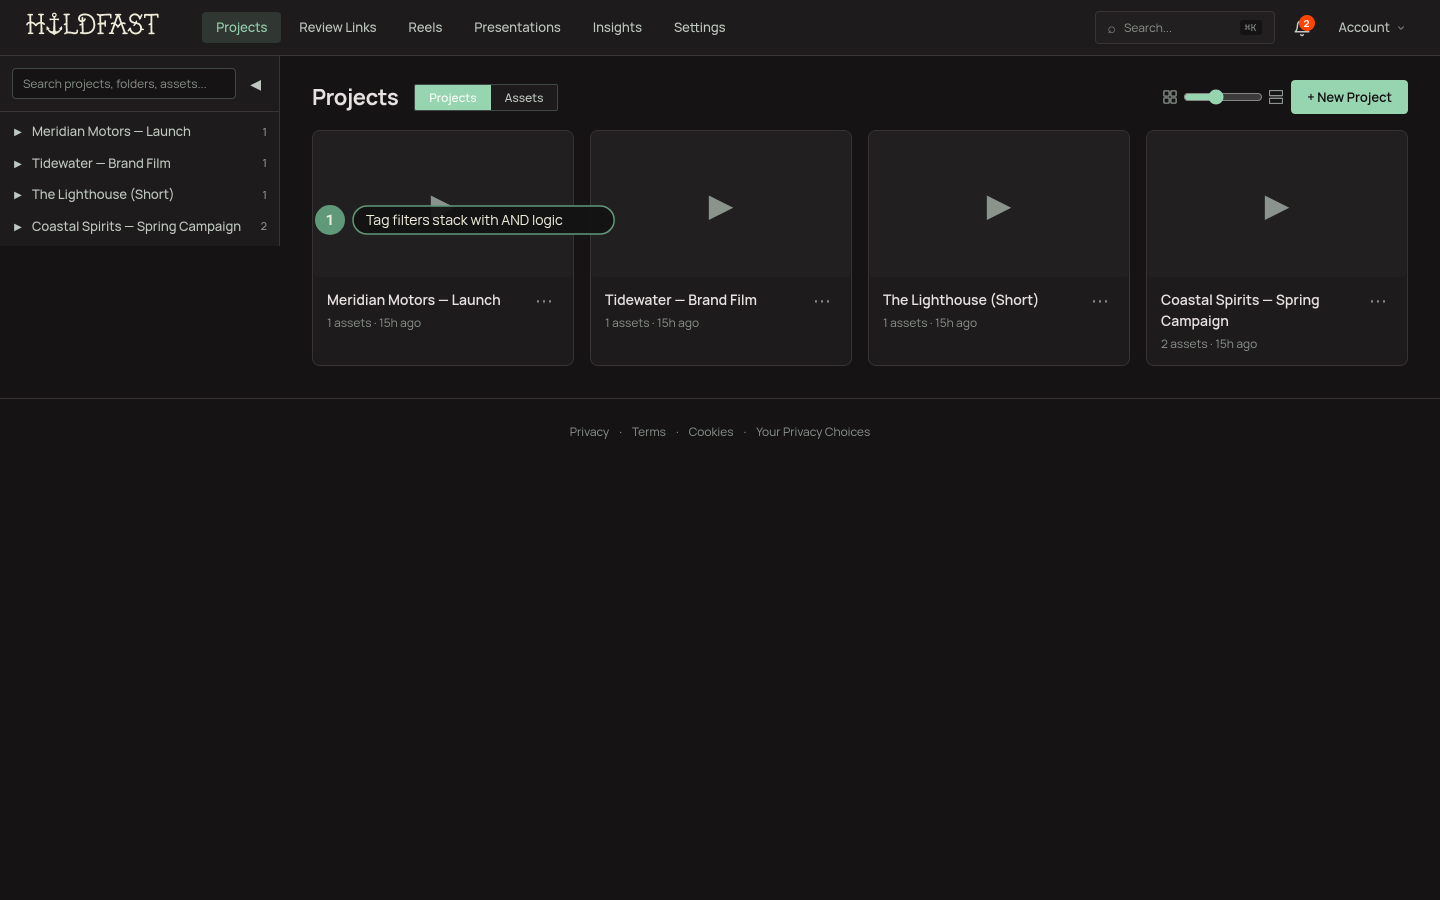Select the Projects view toggle
This screenshot has width=1440, height=900.
453,97
